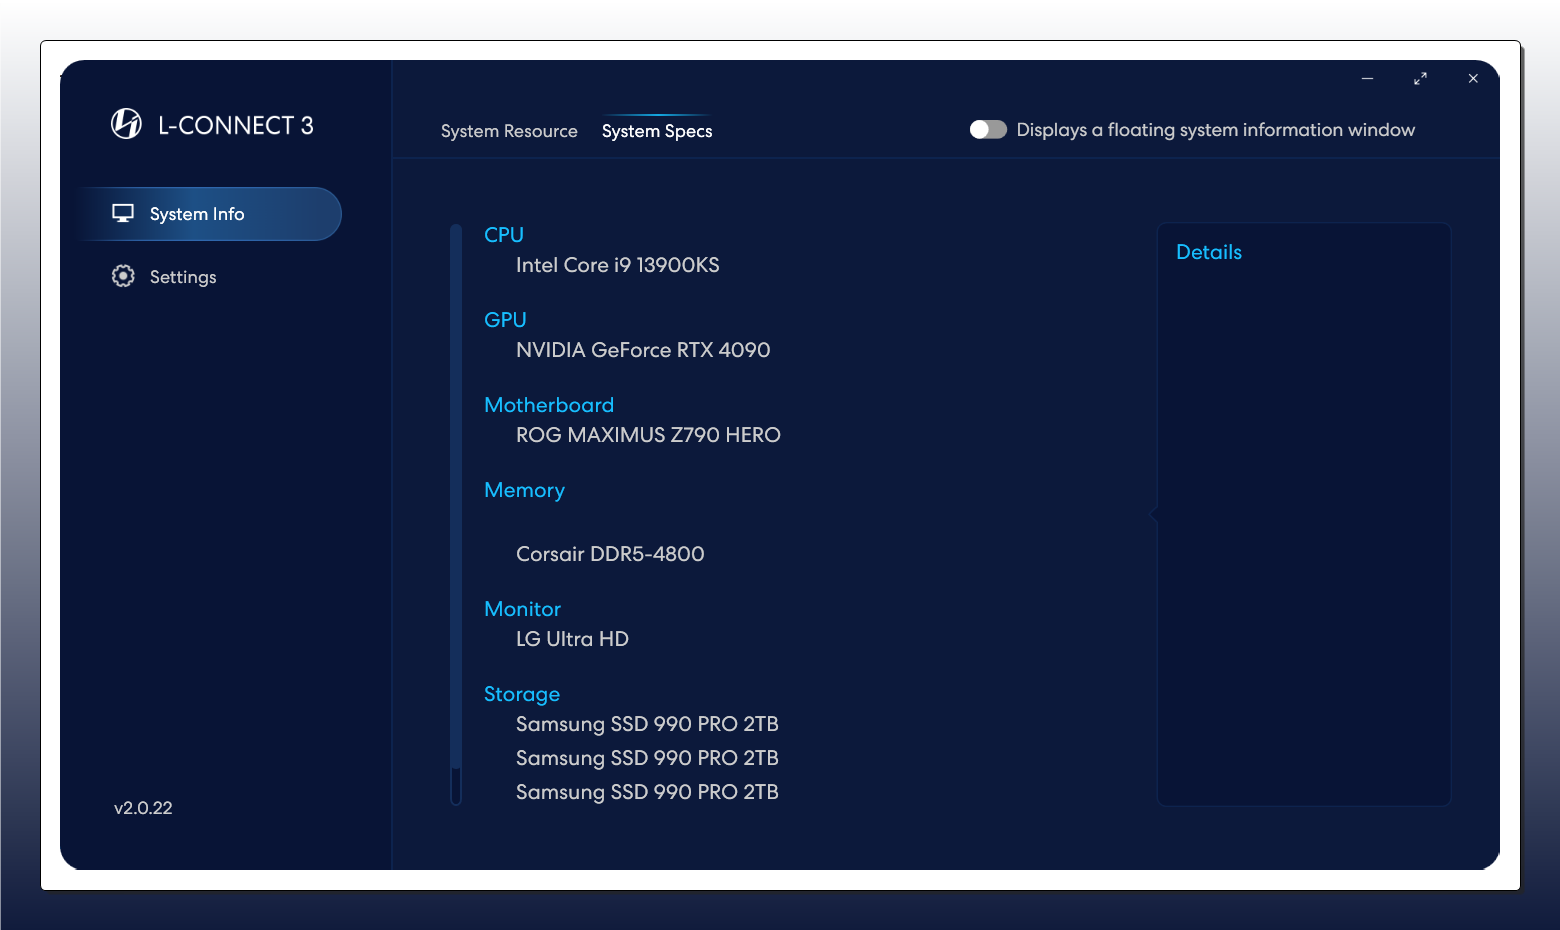The height and width of the screenshot is (930, 1560).
Task: Switch to the System Resource tab
Action: click(x=509, y=131)
